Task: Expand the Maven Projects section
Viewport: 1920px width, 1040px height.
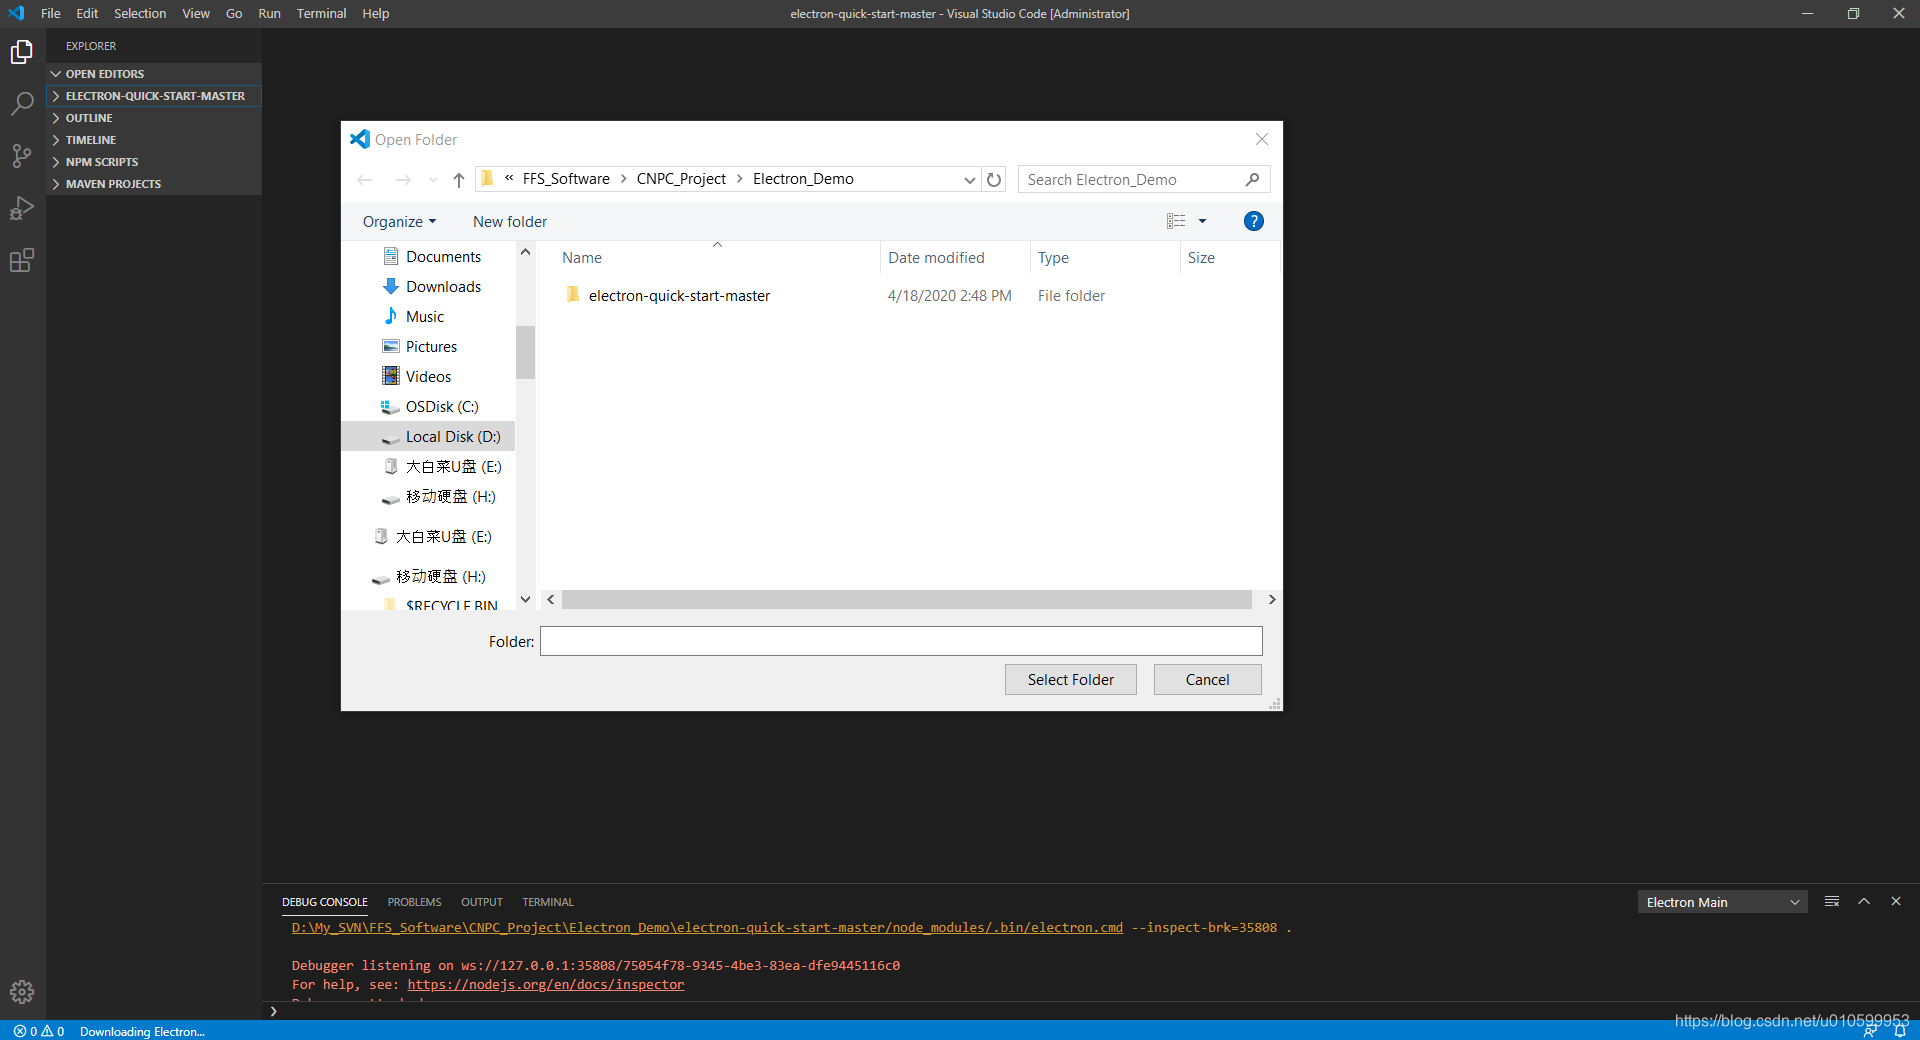Action: [154, 184]
